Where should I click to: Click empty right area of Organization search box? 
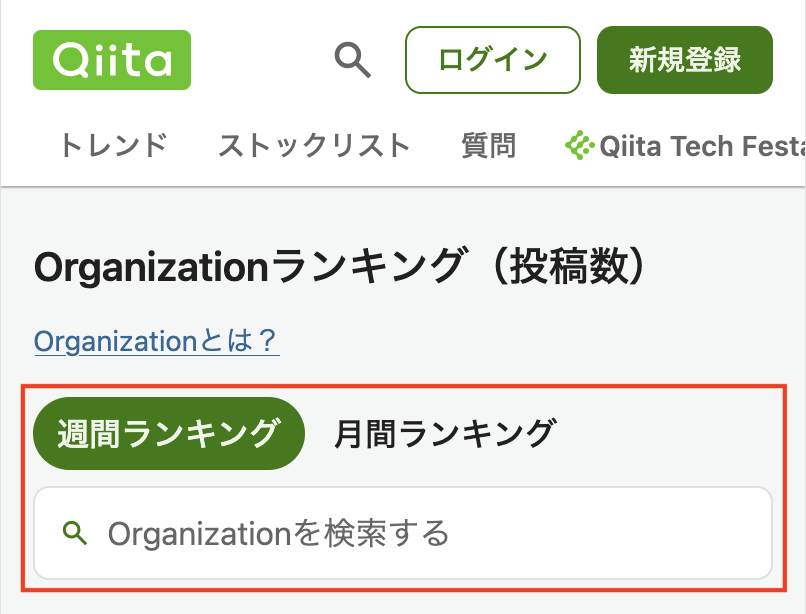tap(612, 533)
